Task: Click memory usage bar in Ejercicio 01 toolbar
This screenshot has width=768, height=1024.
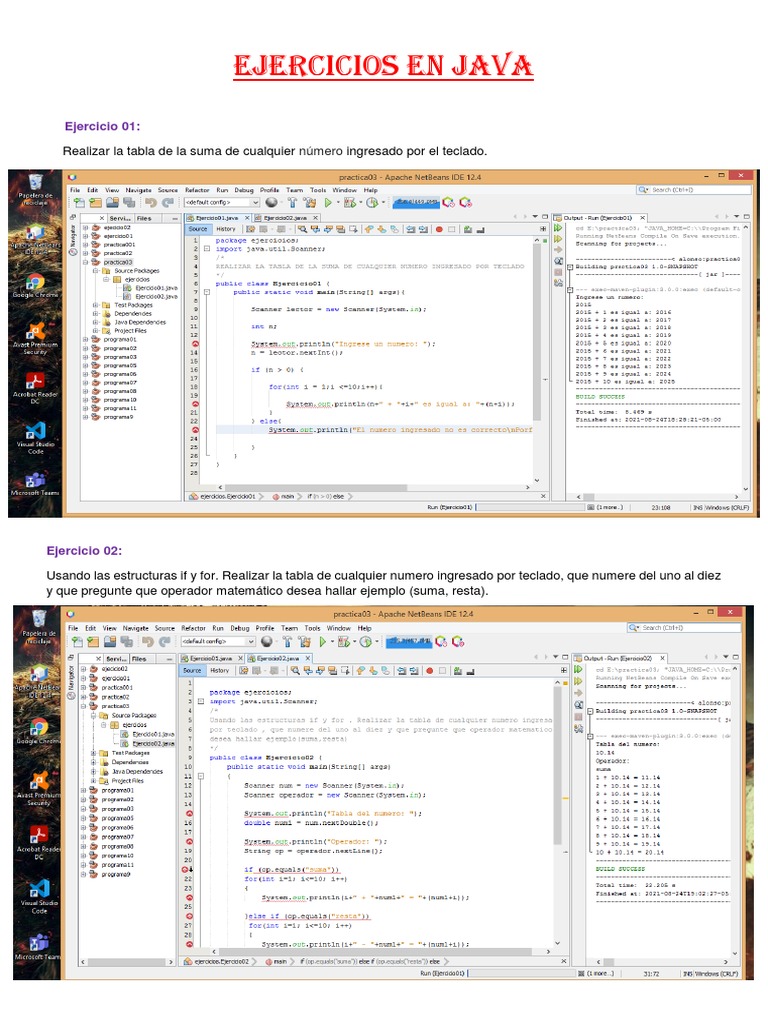Action: 416,203
